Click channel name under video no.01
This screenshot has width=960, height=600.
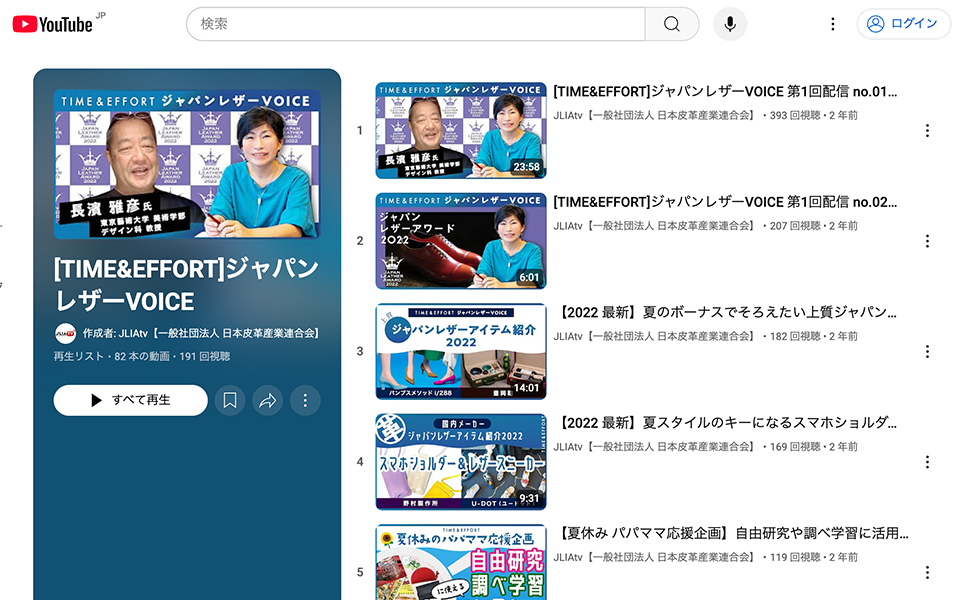click(654, 115)
